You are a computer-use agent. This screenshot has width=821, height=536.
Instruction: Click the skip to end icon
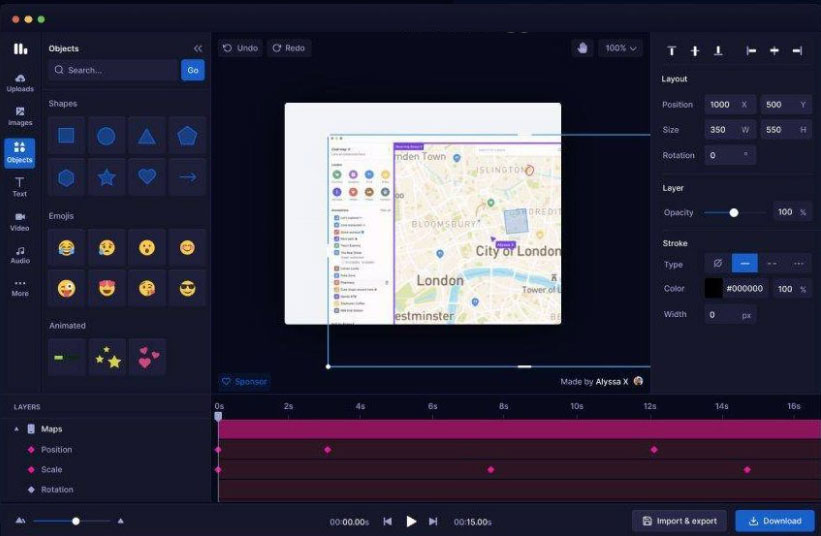pyautogui.click(x=433, y=521)
